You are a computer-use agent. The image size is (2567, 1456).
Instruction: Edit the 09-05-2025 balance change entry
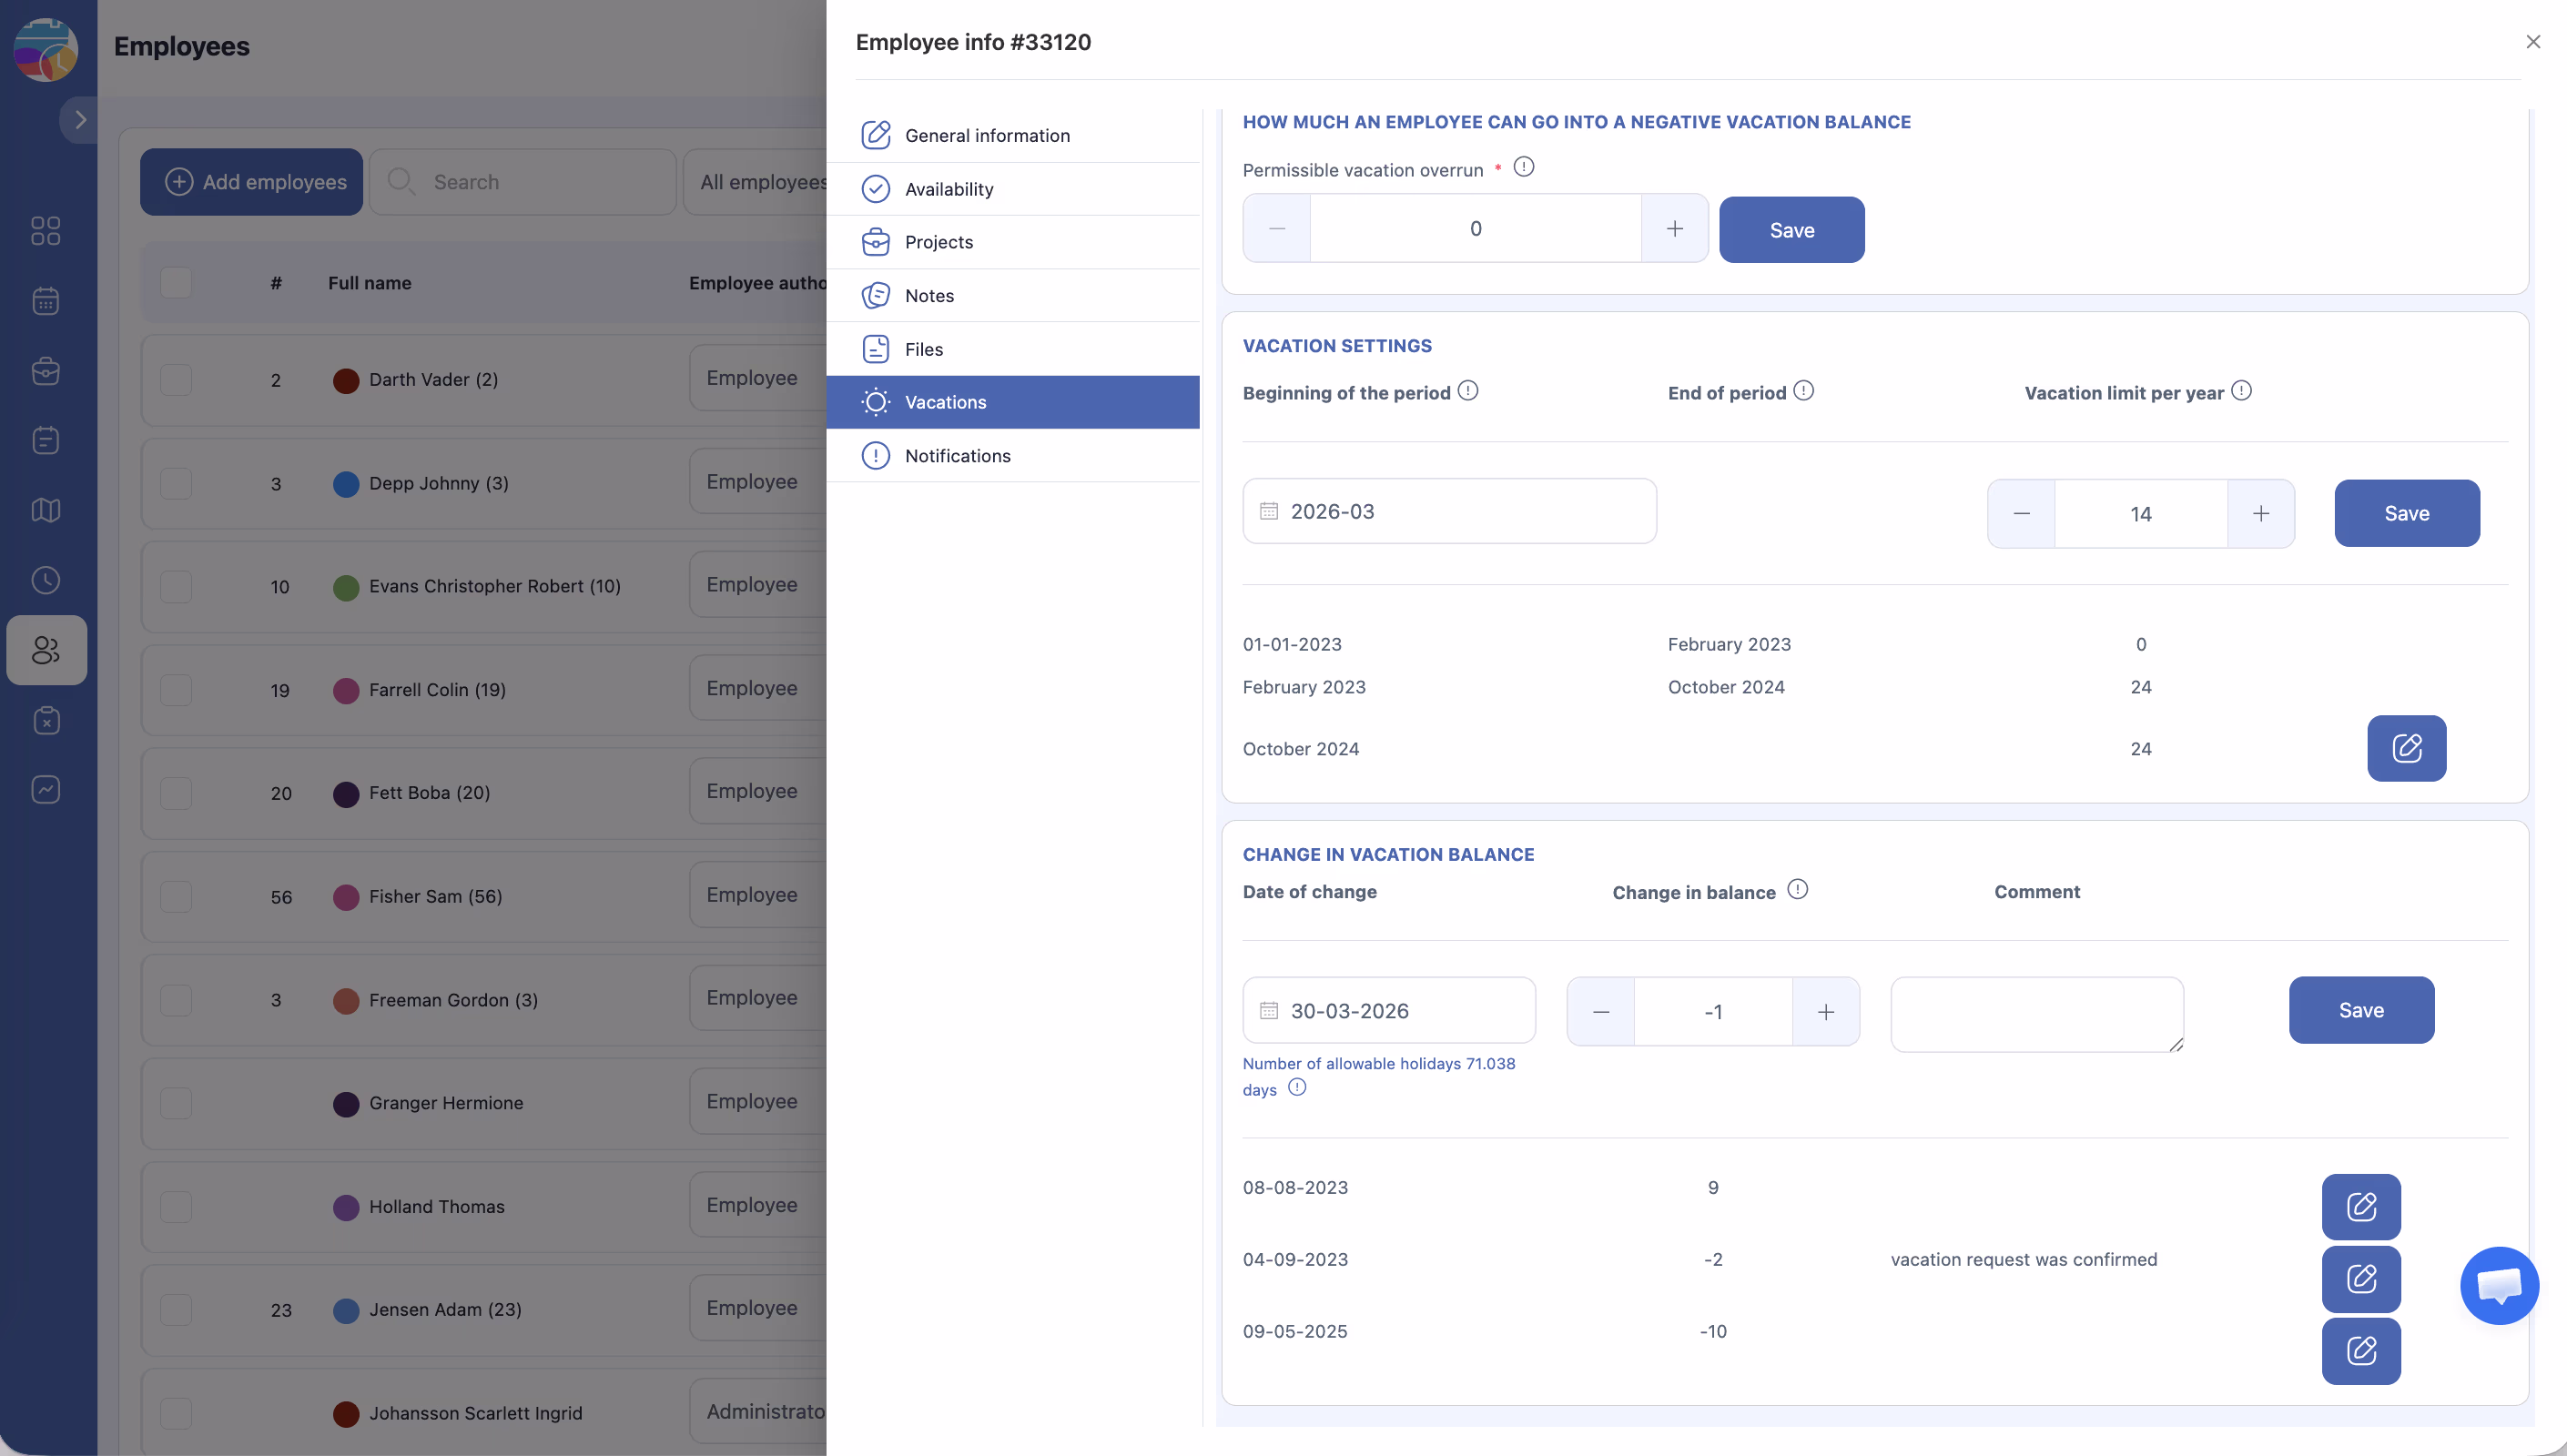pyautogui.click(x=2360, y=1350)
